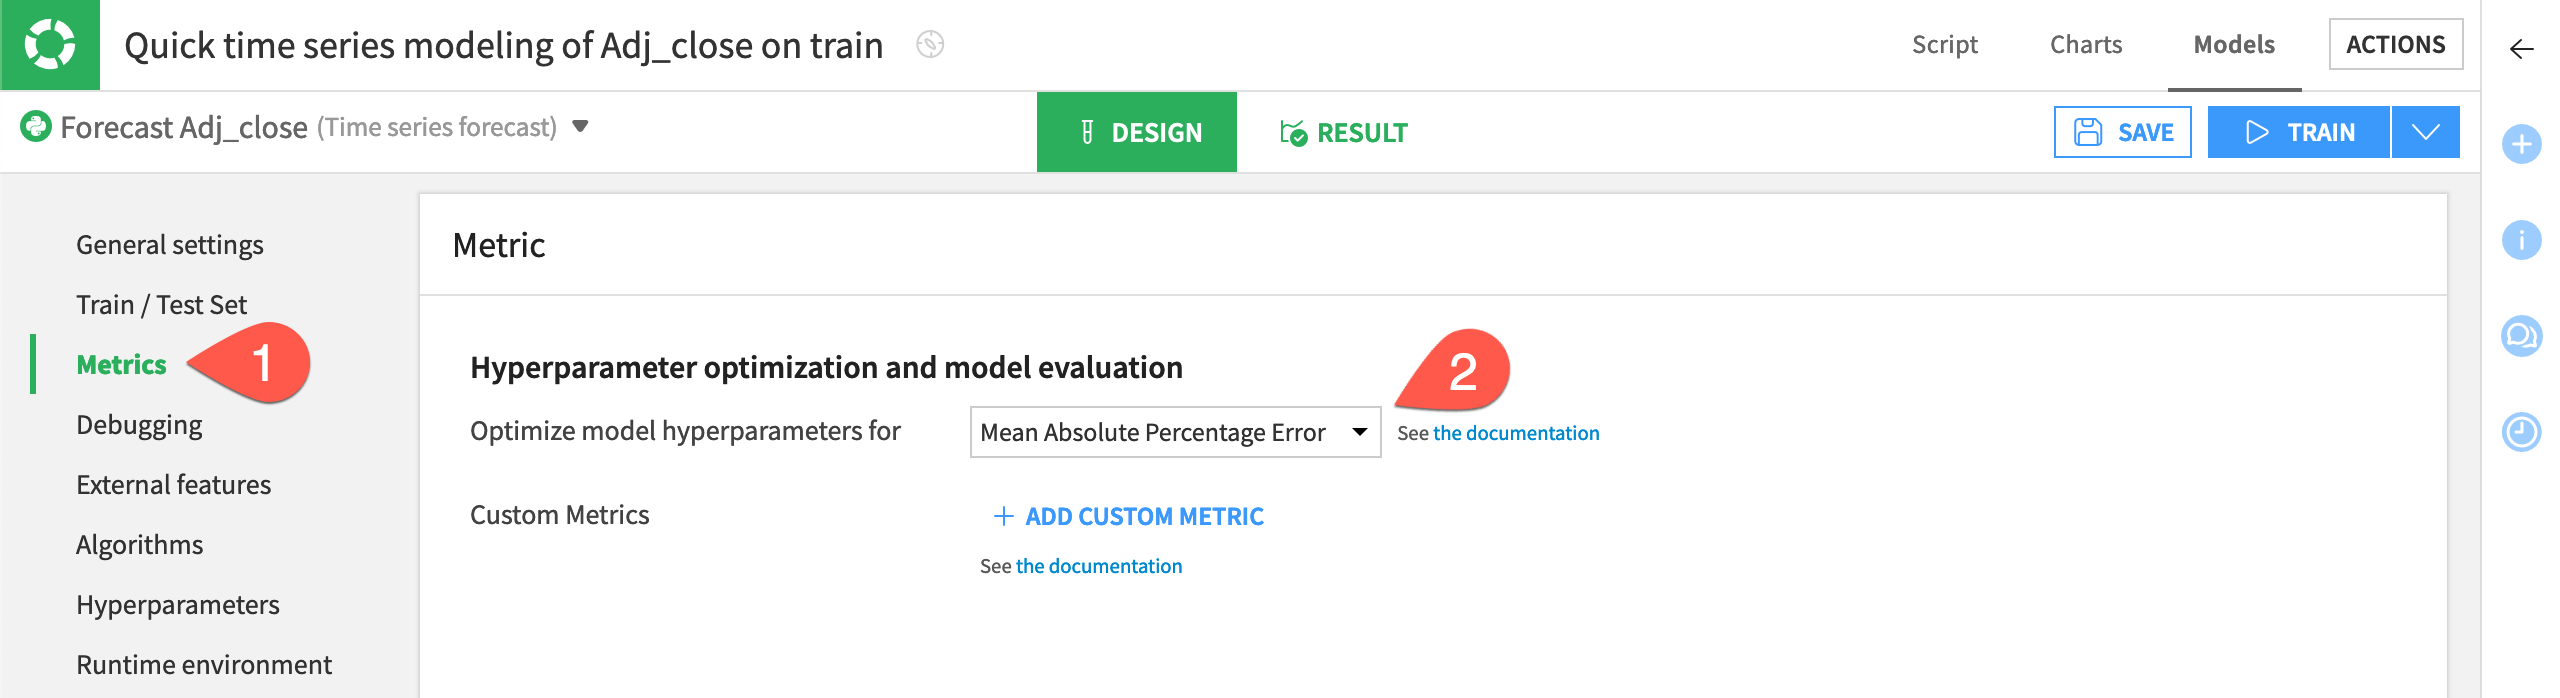Open the Algorithms section
The image size is (2560, 698).
pyautogui.click(x=139, y=545)
